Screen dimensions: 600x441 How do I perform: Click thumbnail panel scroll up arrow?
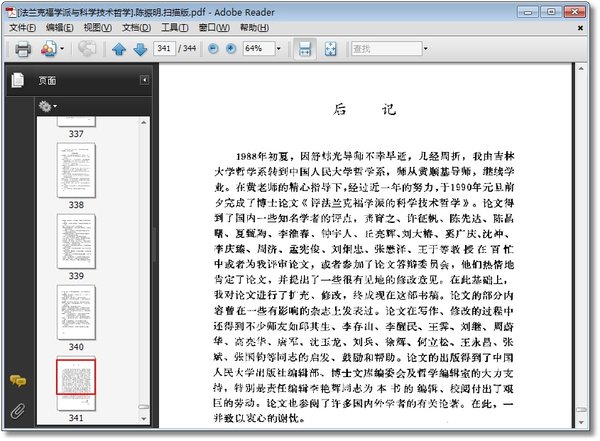(x=144, y=122)
